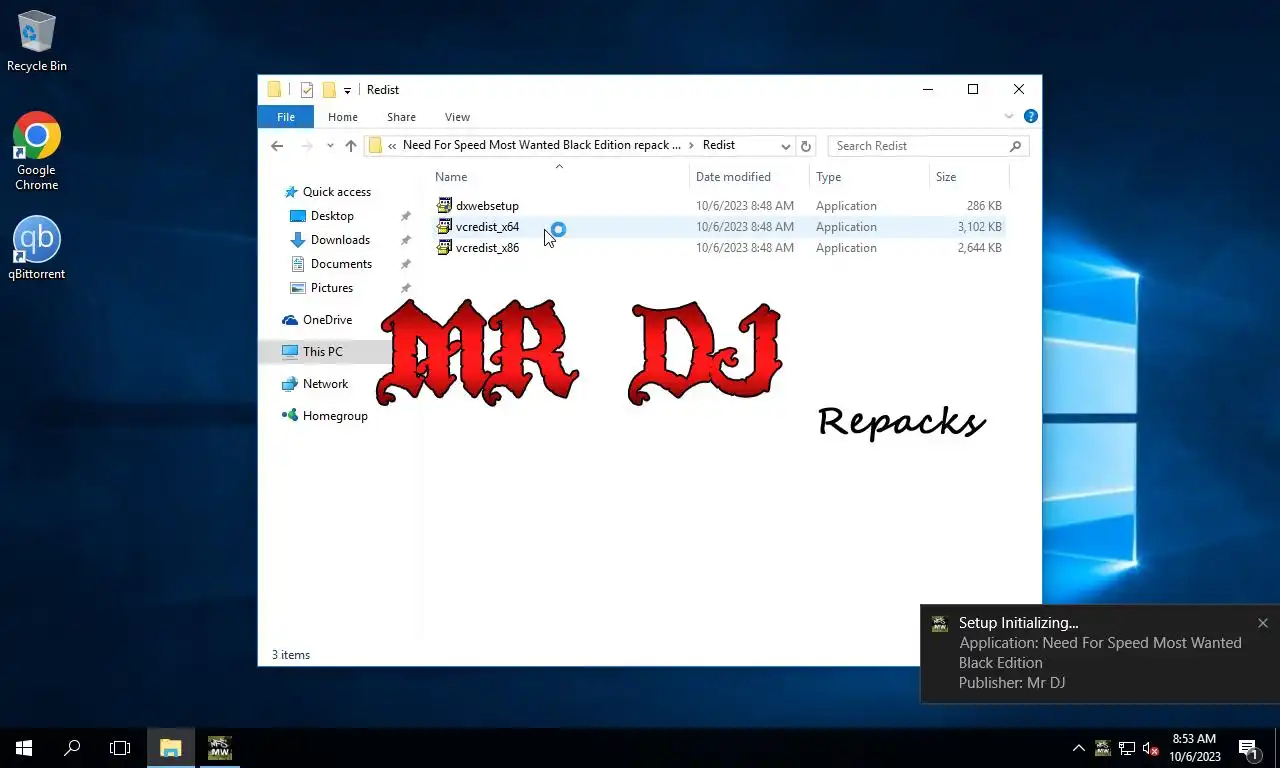This screenshot has width=1280, height=768.
Task: Sort by Date modified column header
Action: coord(749,177)
